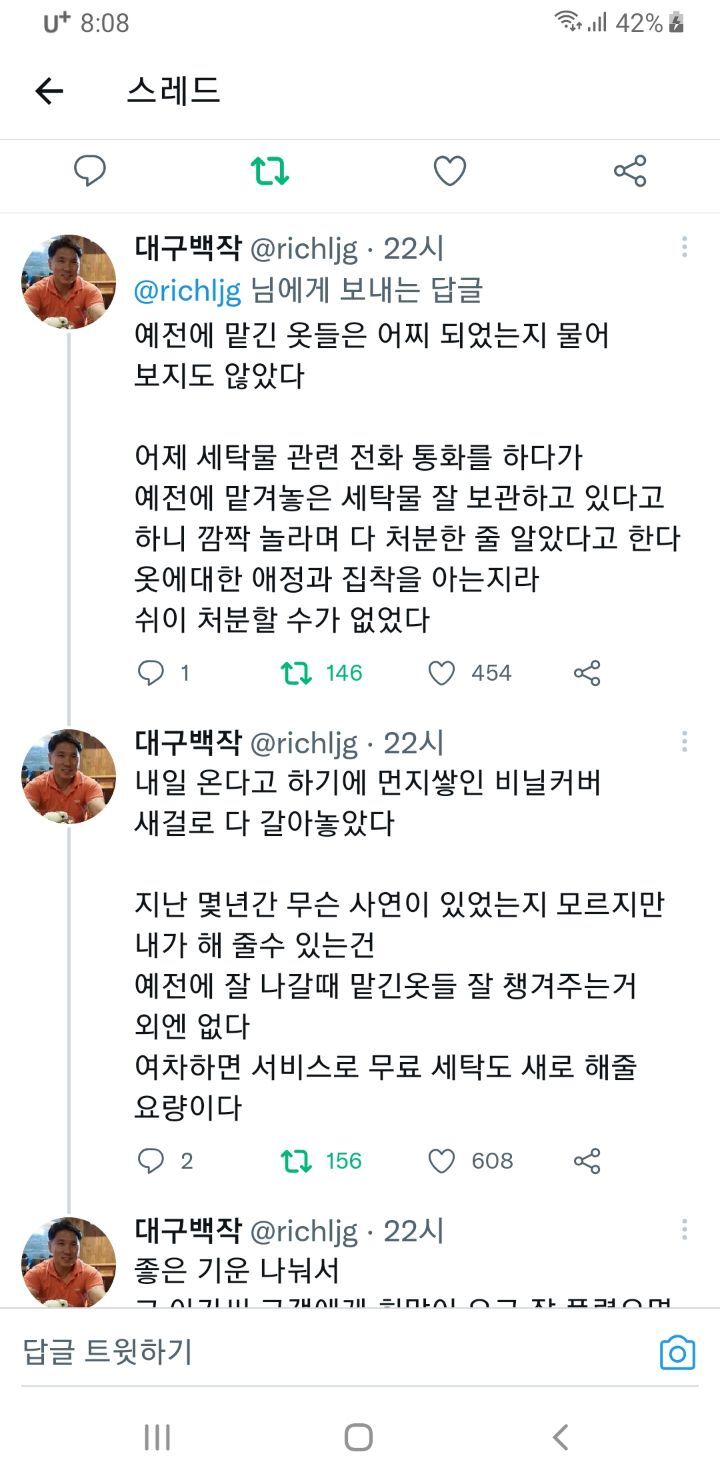The height and width of the screenshot is (1480, 720).
Task: Like the tweet with 454 likes
Action: point(442,673)
